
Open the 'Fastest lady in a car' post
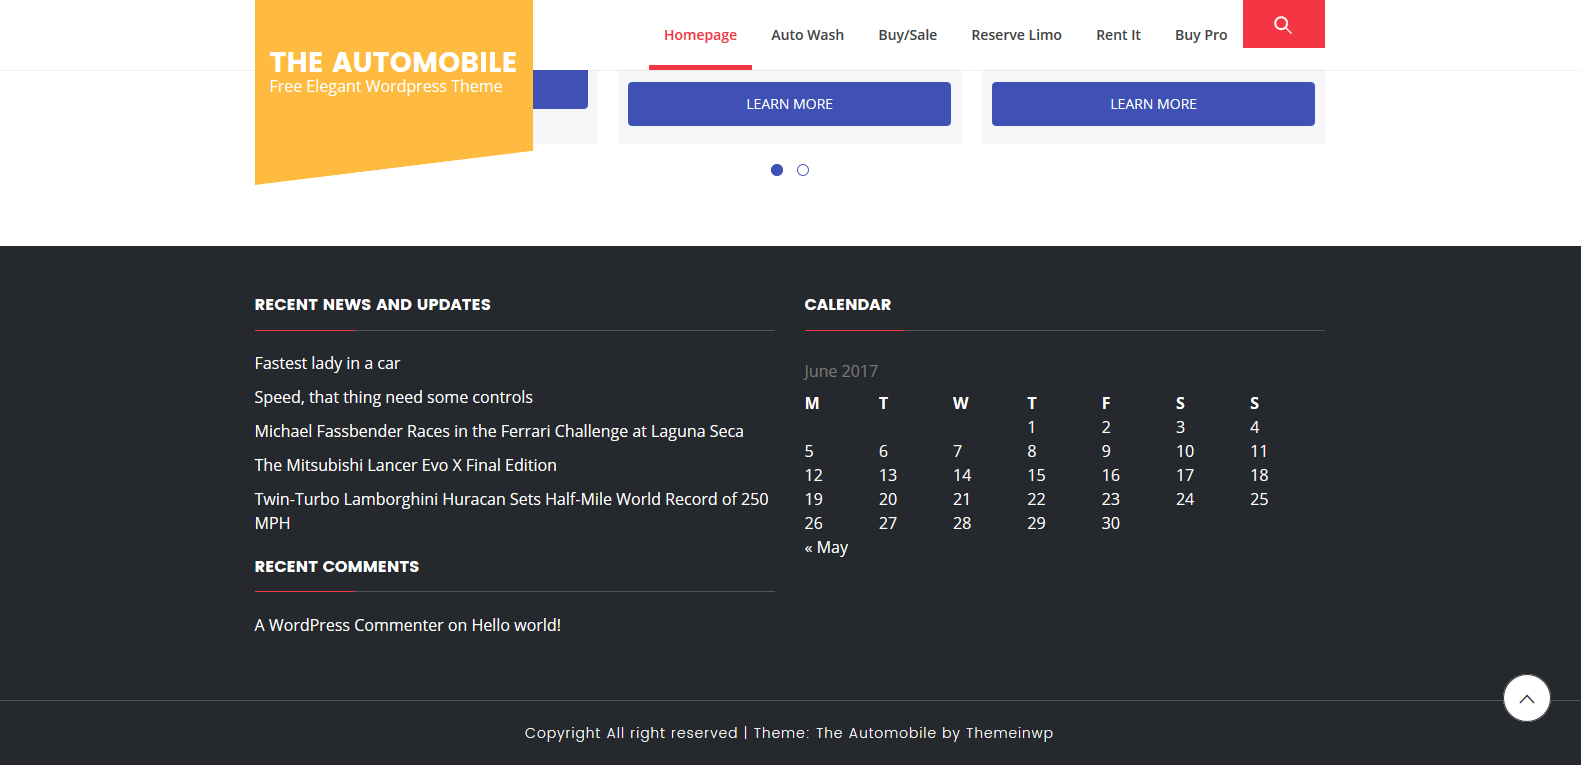pos(327,363)
